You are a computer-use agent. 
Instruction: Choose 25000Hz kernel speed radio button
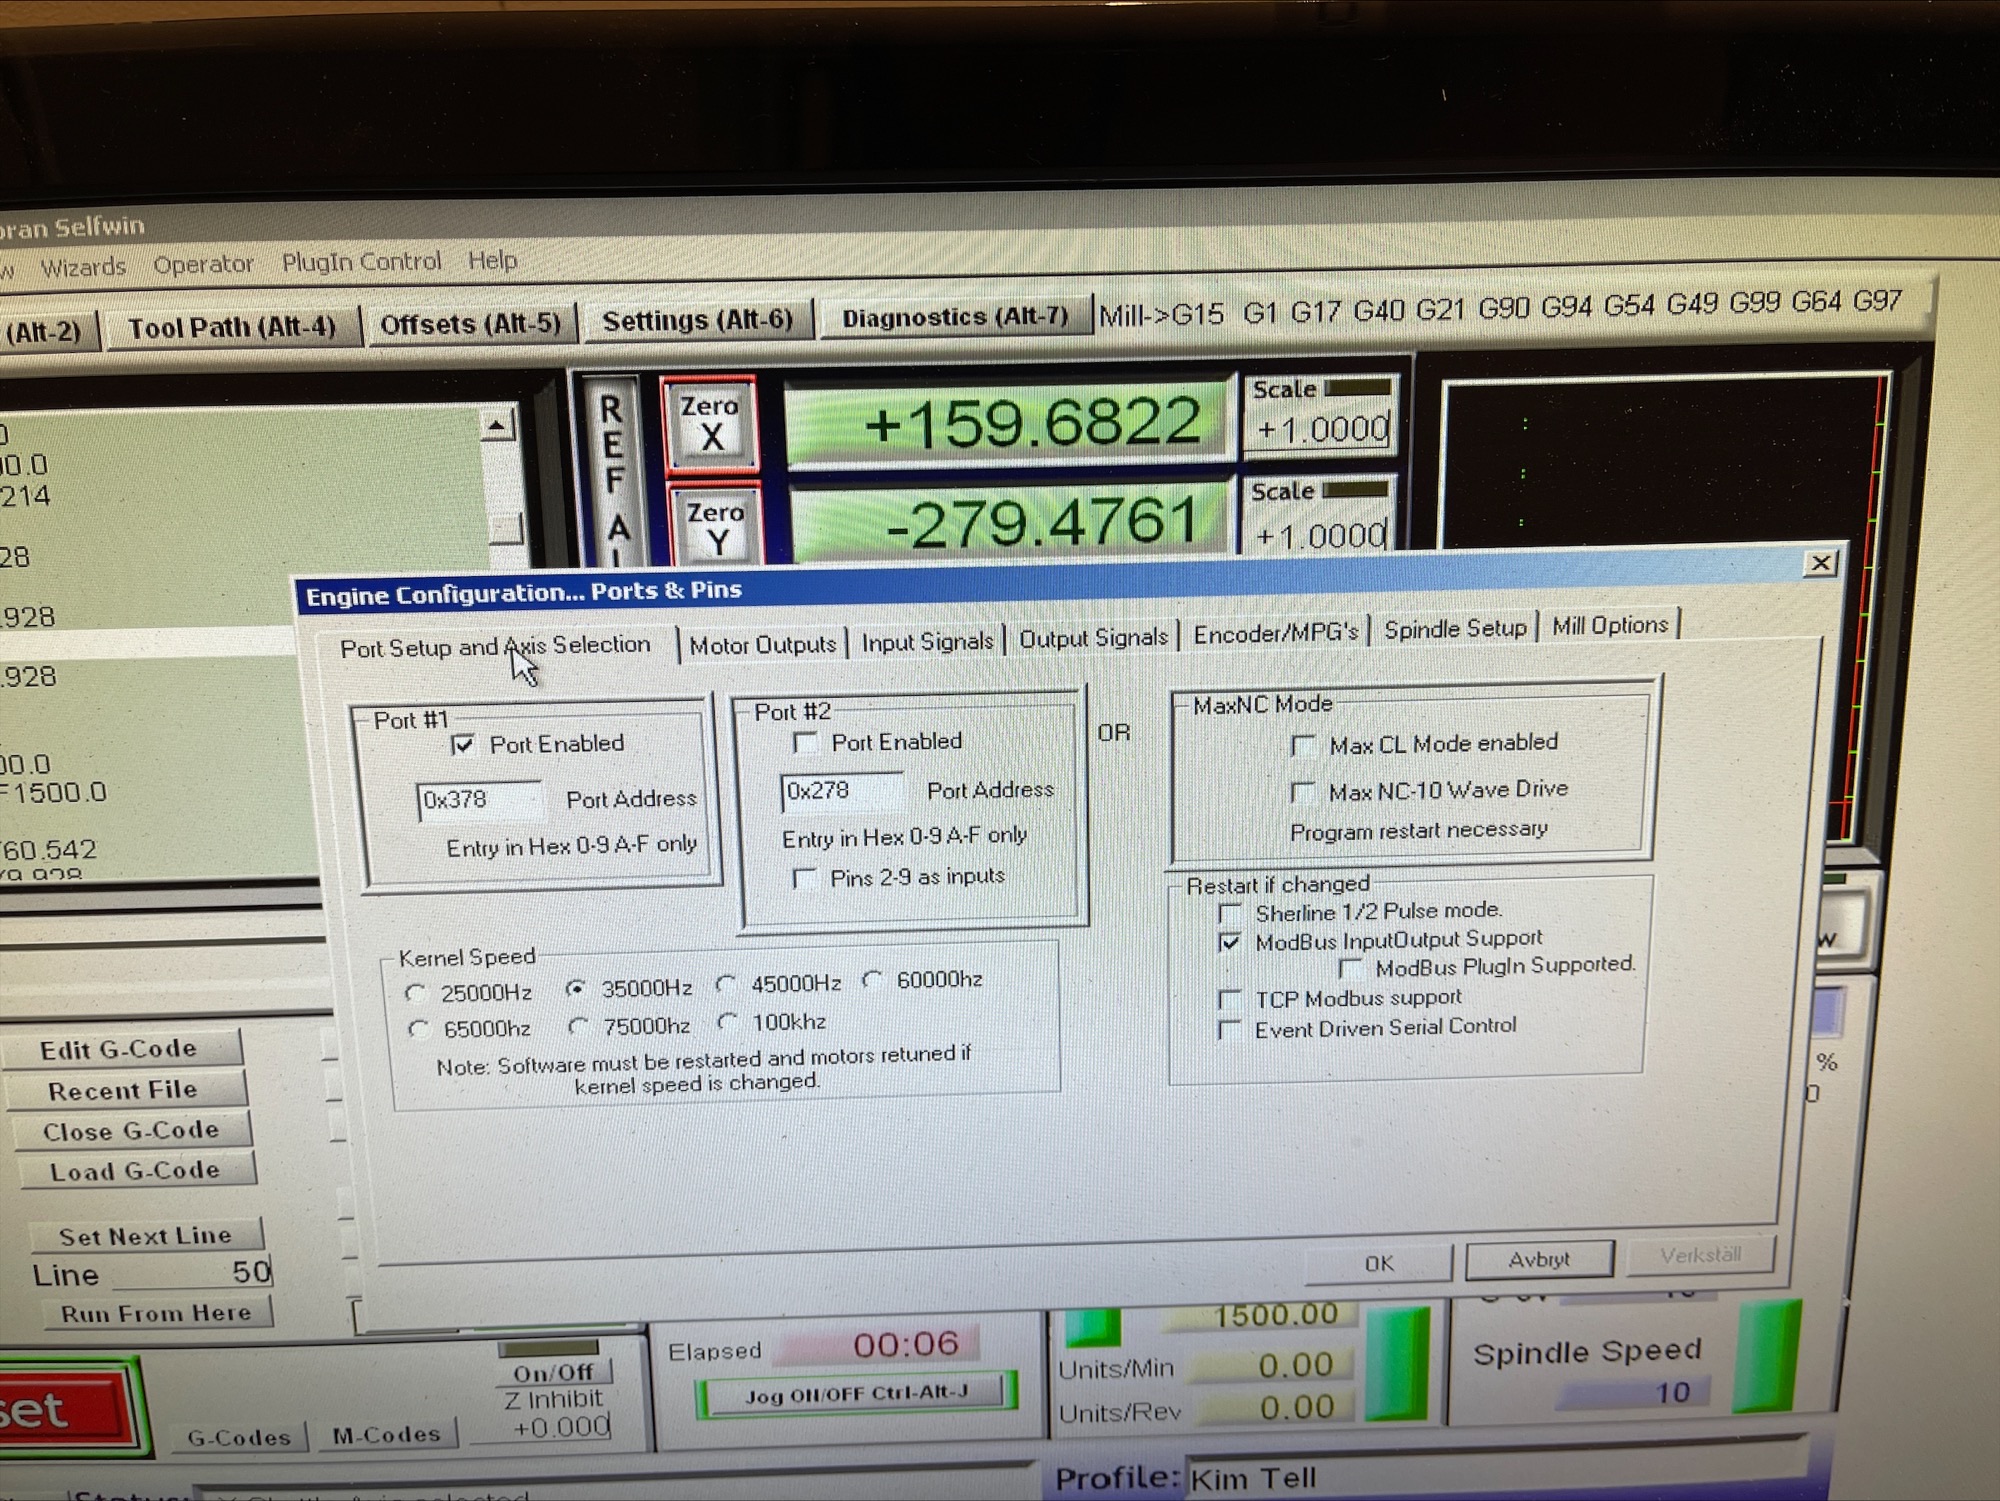coord(416,993)
